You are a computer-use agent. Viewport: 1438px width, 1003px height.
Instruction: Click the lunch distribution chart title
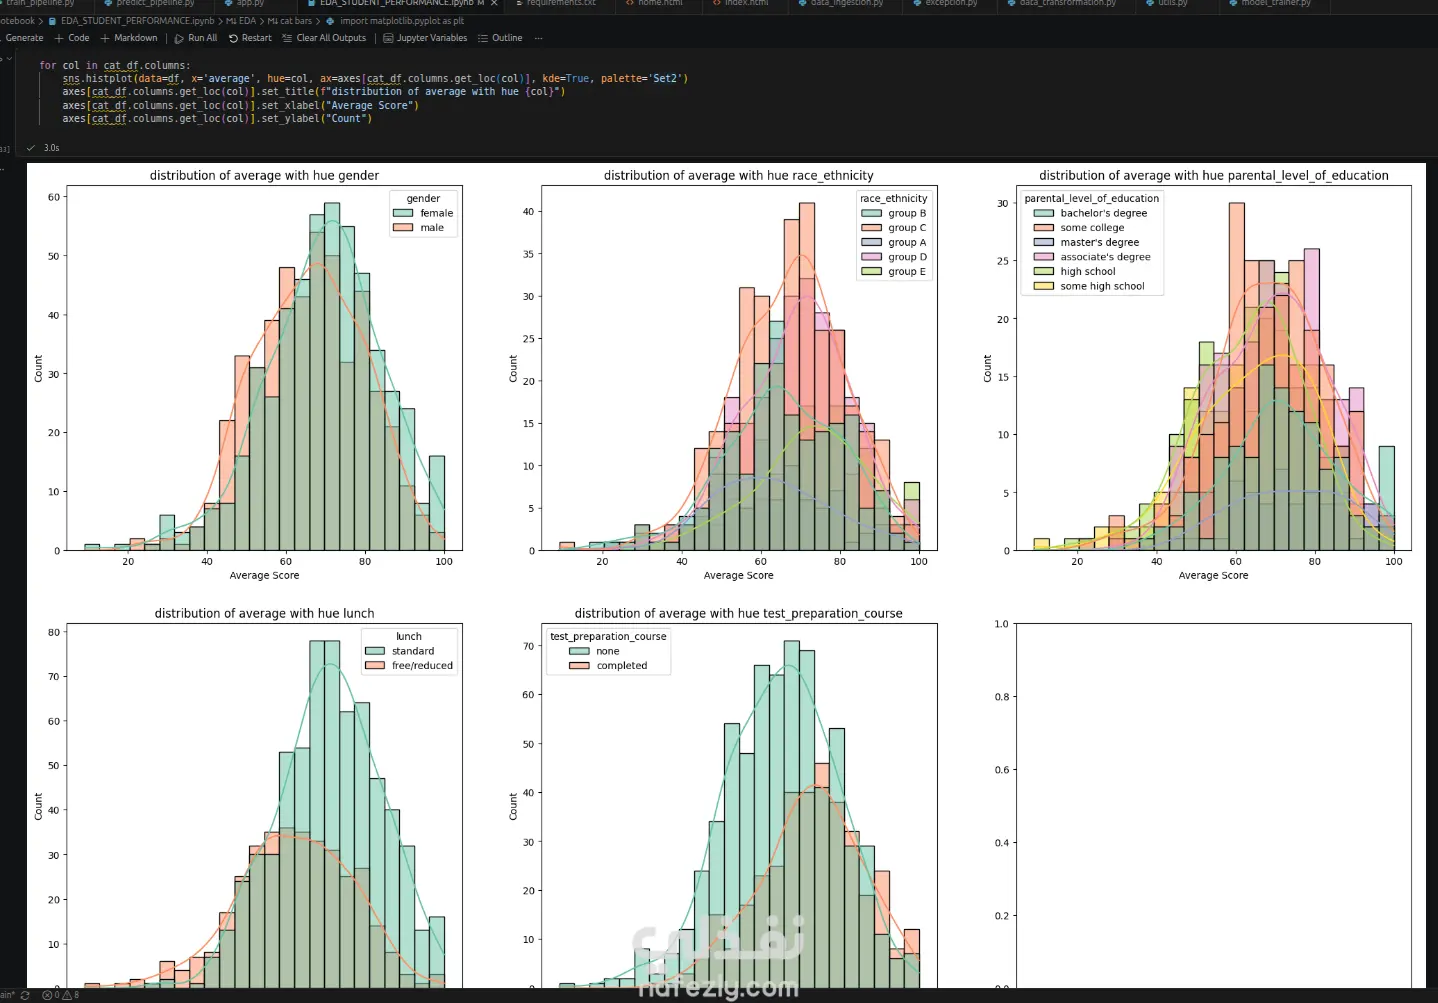[x=264, y=613]
